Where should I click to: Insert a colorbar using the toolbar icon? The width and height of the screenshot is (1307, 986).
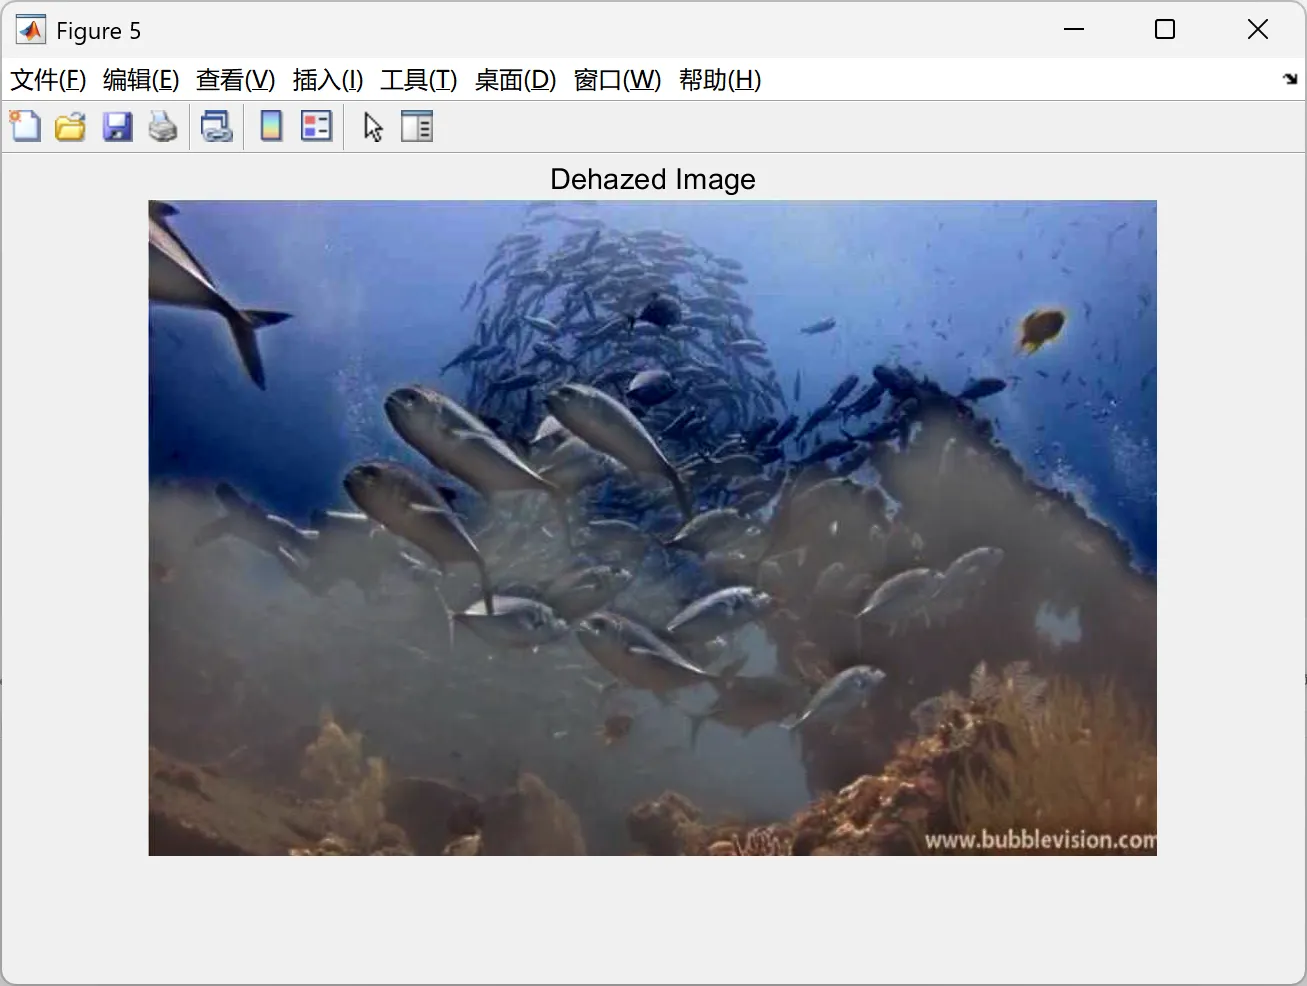tap(271, 127)
